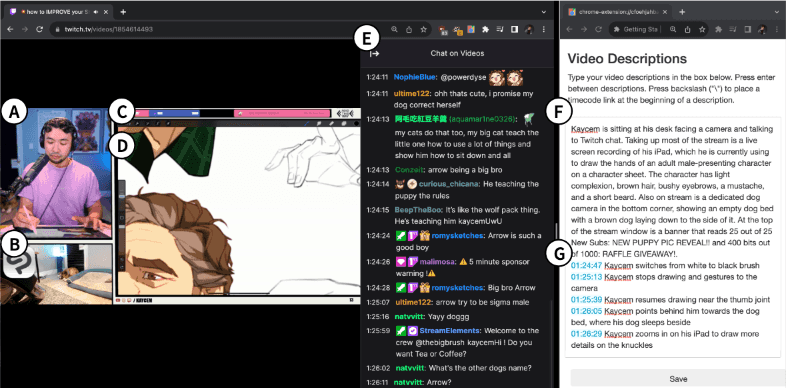Image resolution: width=786 pixels, height=388 pixels.
Task: Toggle the side panel icon in Twitch window
Action: (514, 30)
